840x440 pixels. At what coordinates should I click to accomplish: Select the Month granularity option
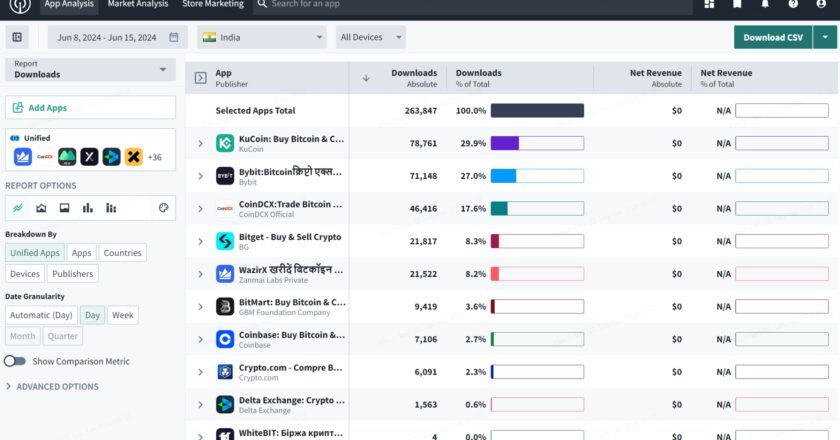click(22, 336)
